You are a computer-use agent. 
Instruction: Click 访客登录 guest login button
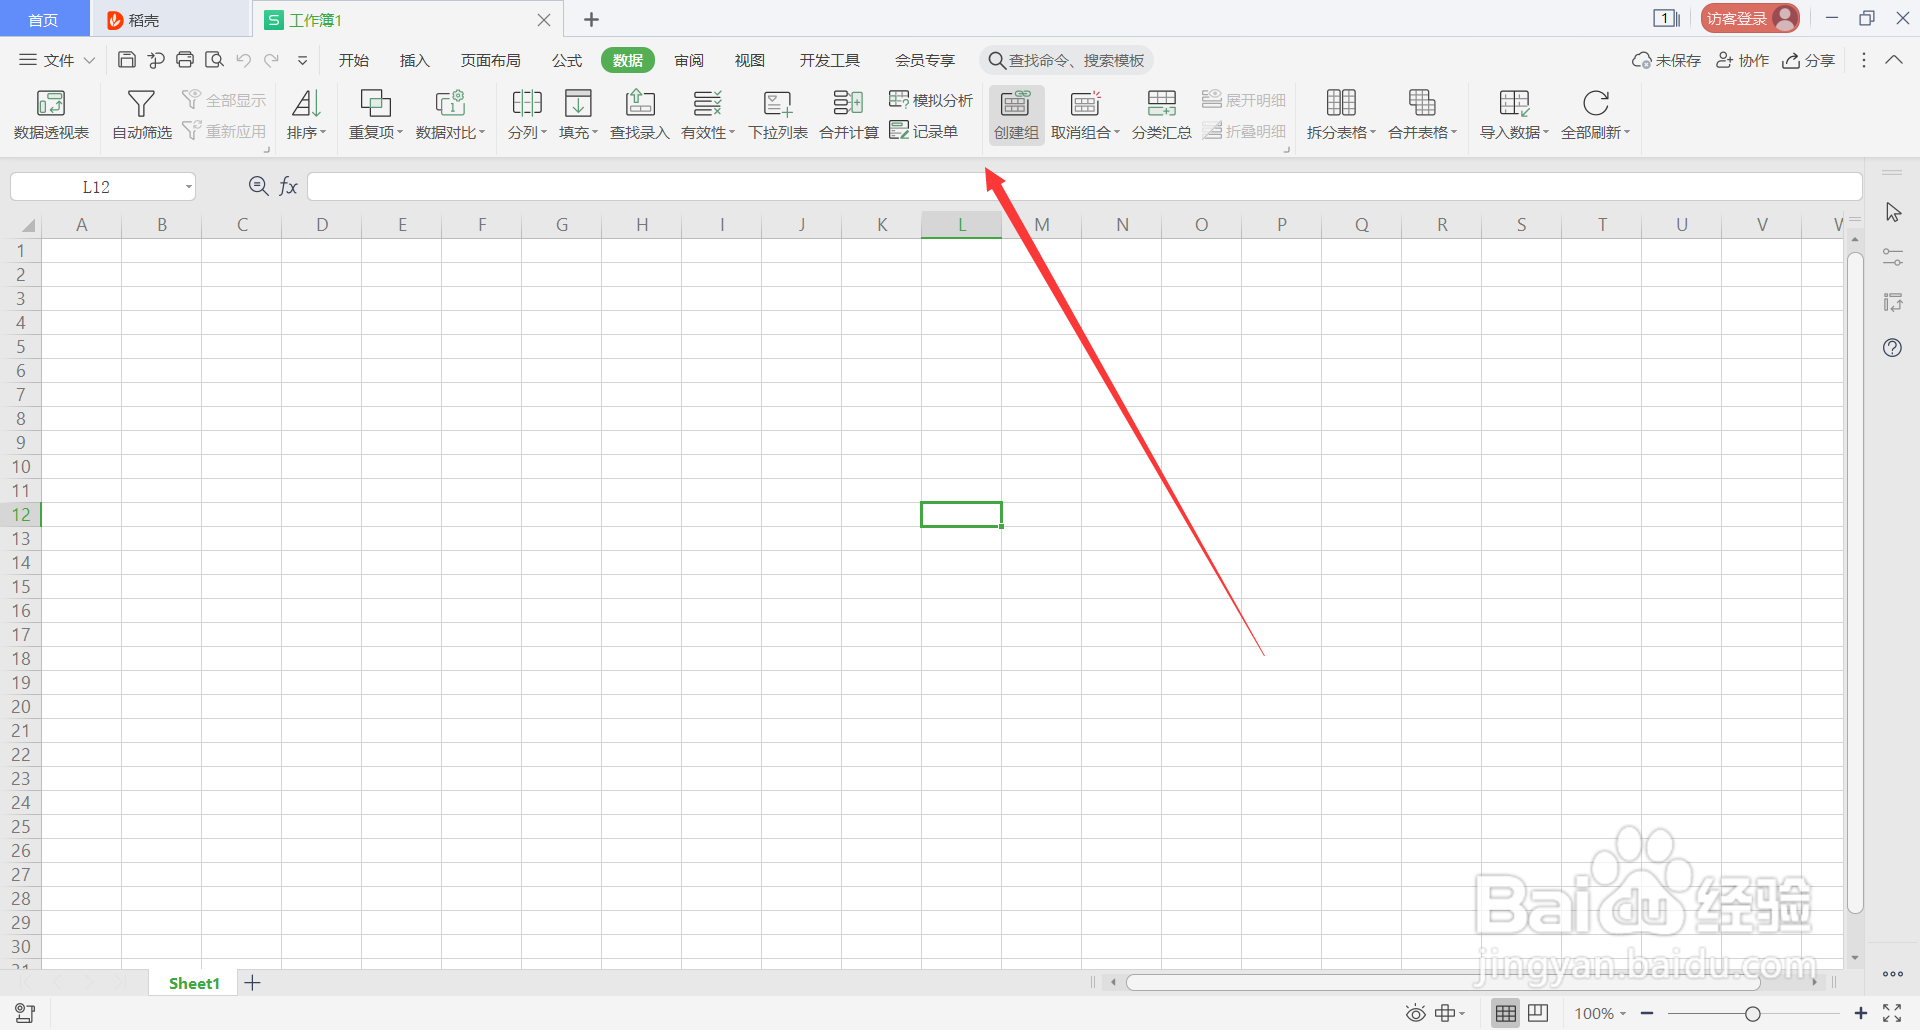[1750, 18]
